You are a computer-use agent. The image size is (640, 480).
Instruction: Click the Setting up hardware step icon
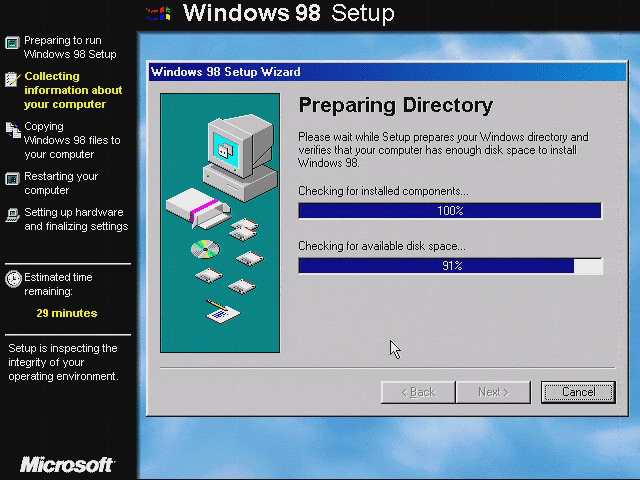(x=12, y=215)
